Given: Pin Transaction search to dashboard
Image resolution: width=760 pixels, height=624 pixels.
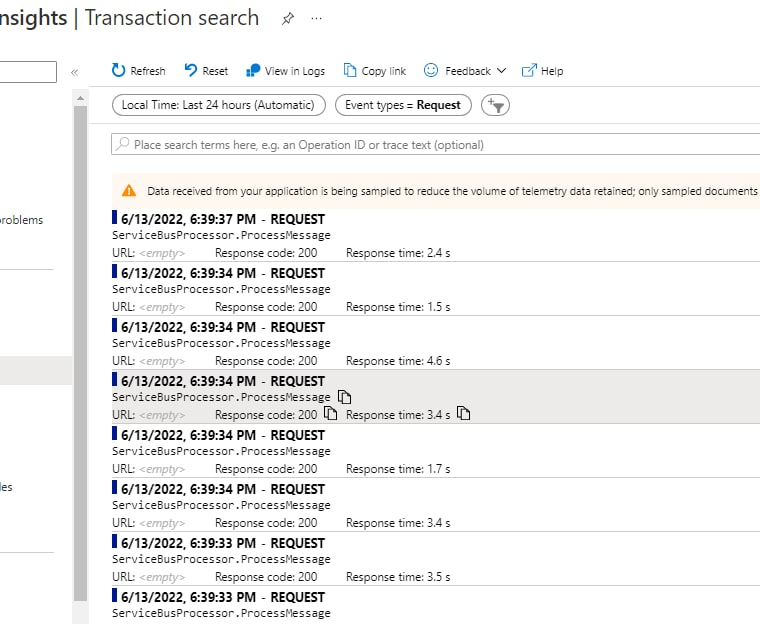Looking at the screenshot, I should pyautogui.click(x=288, y=19).
